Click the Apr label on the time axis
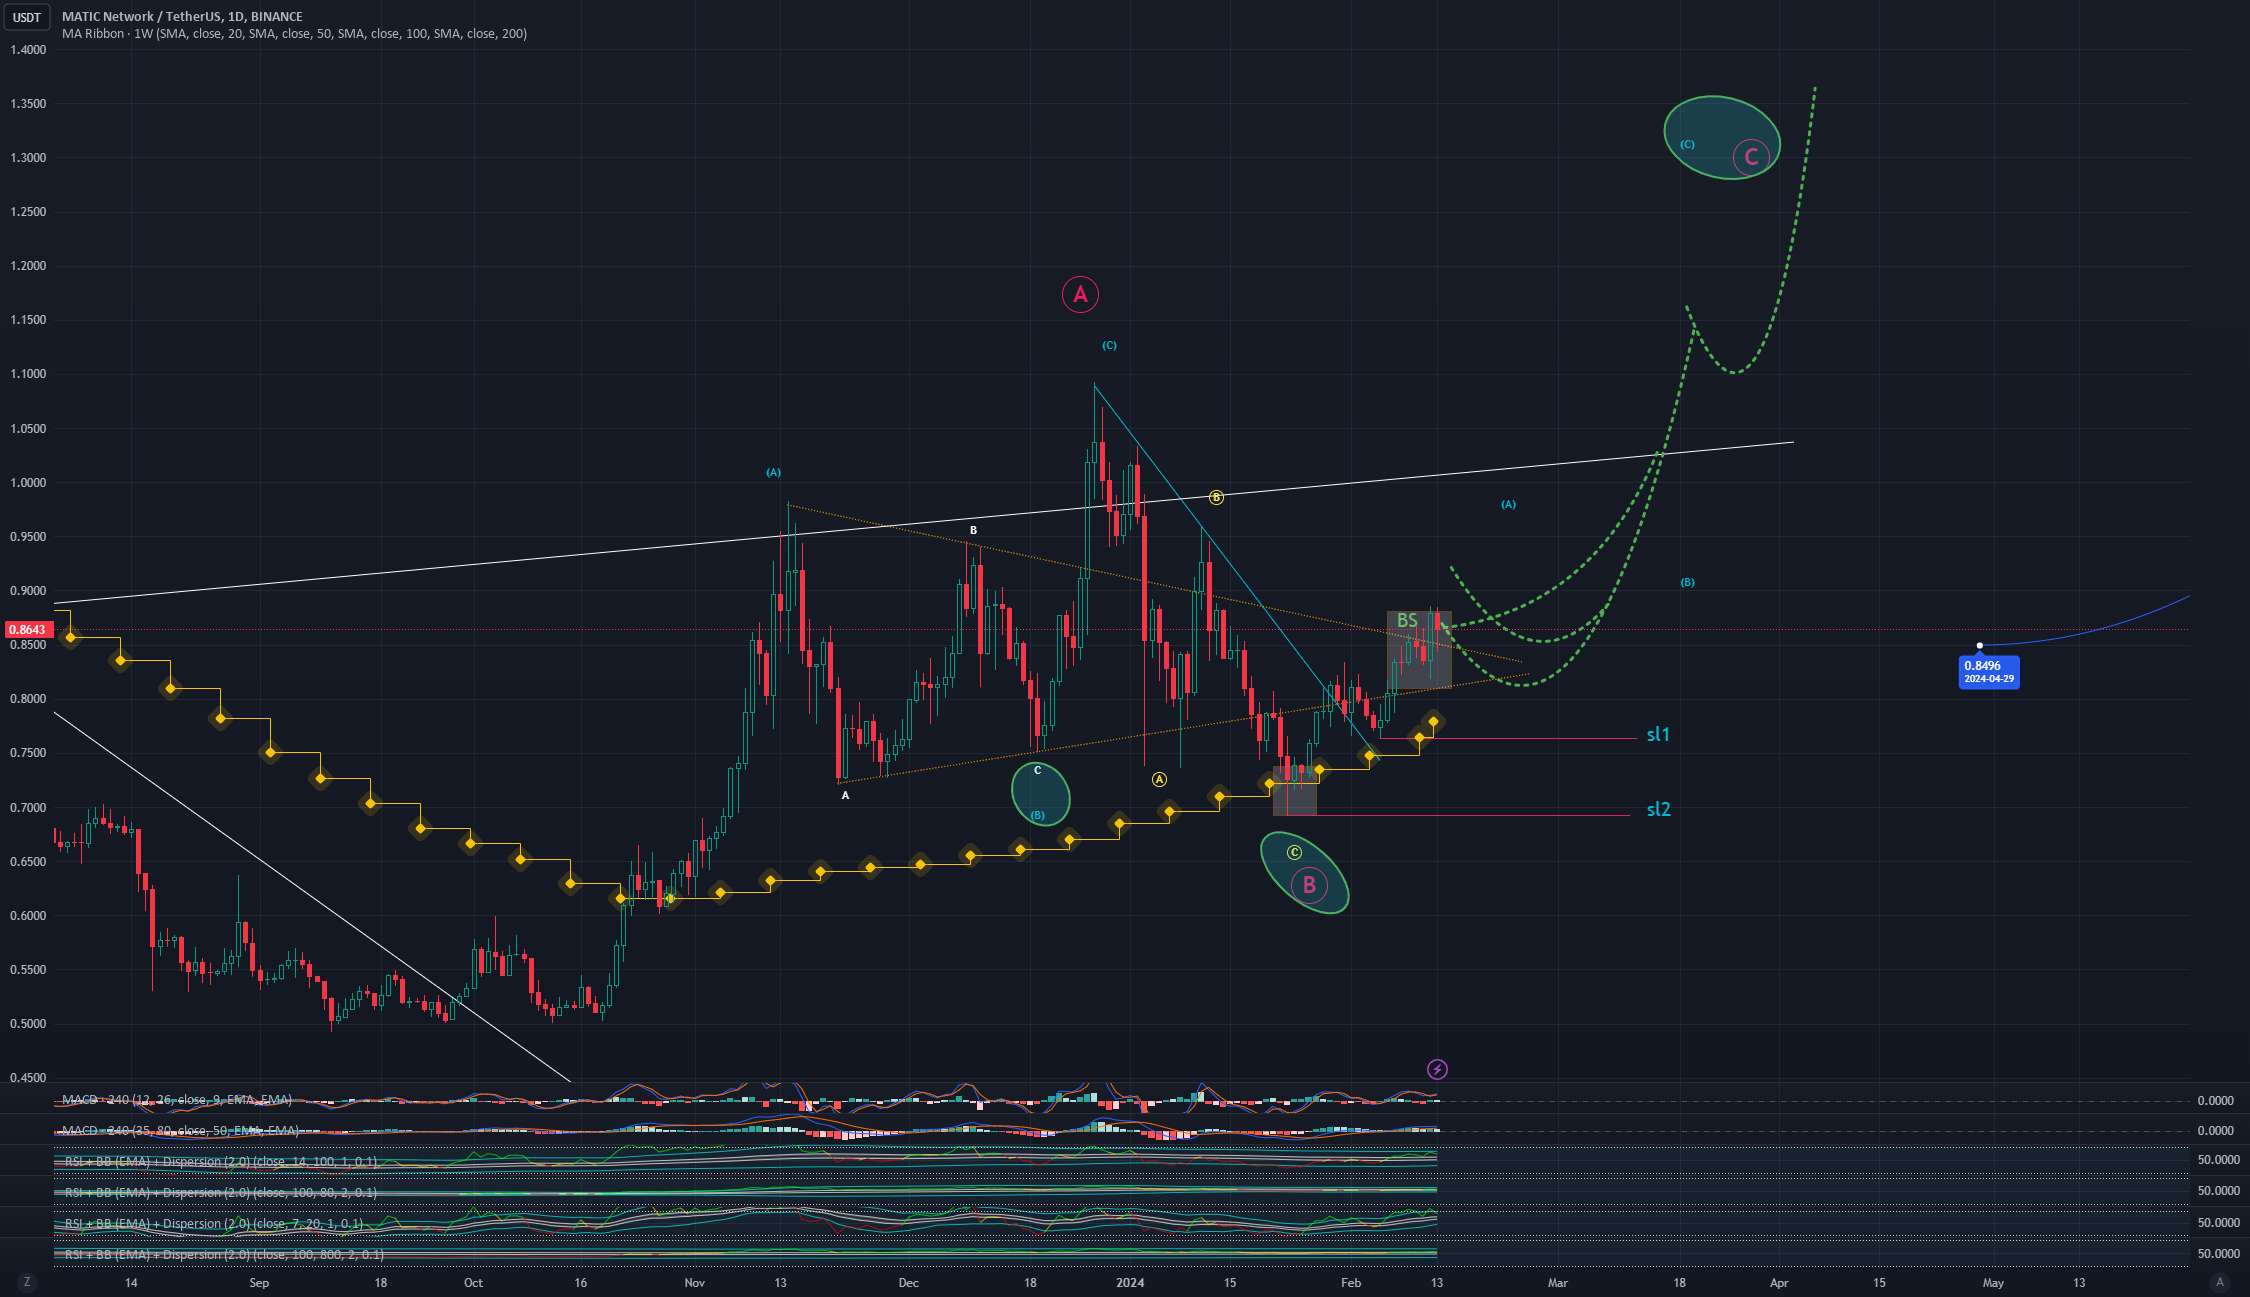The image size is (2250, 1297). 1779,1283
